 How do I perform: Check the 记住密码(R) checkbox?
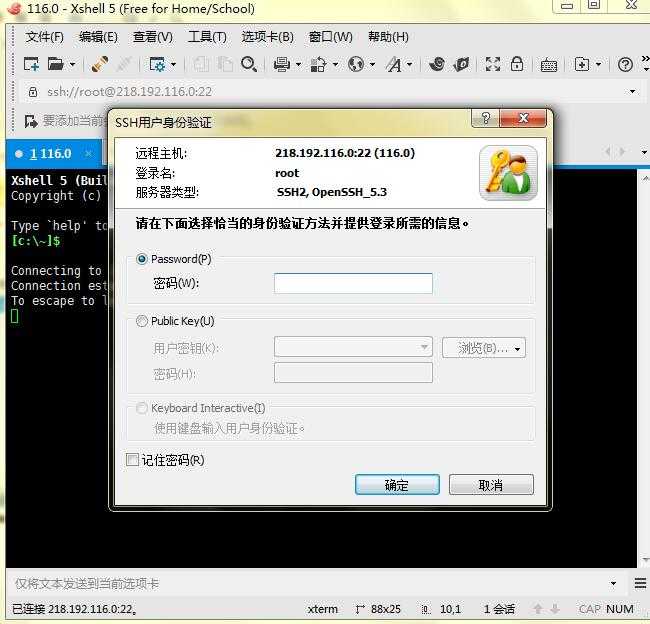(x=132, y=459)
